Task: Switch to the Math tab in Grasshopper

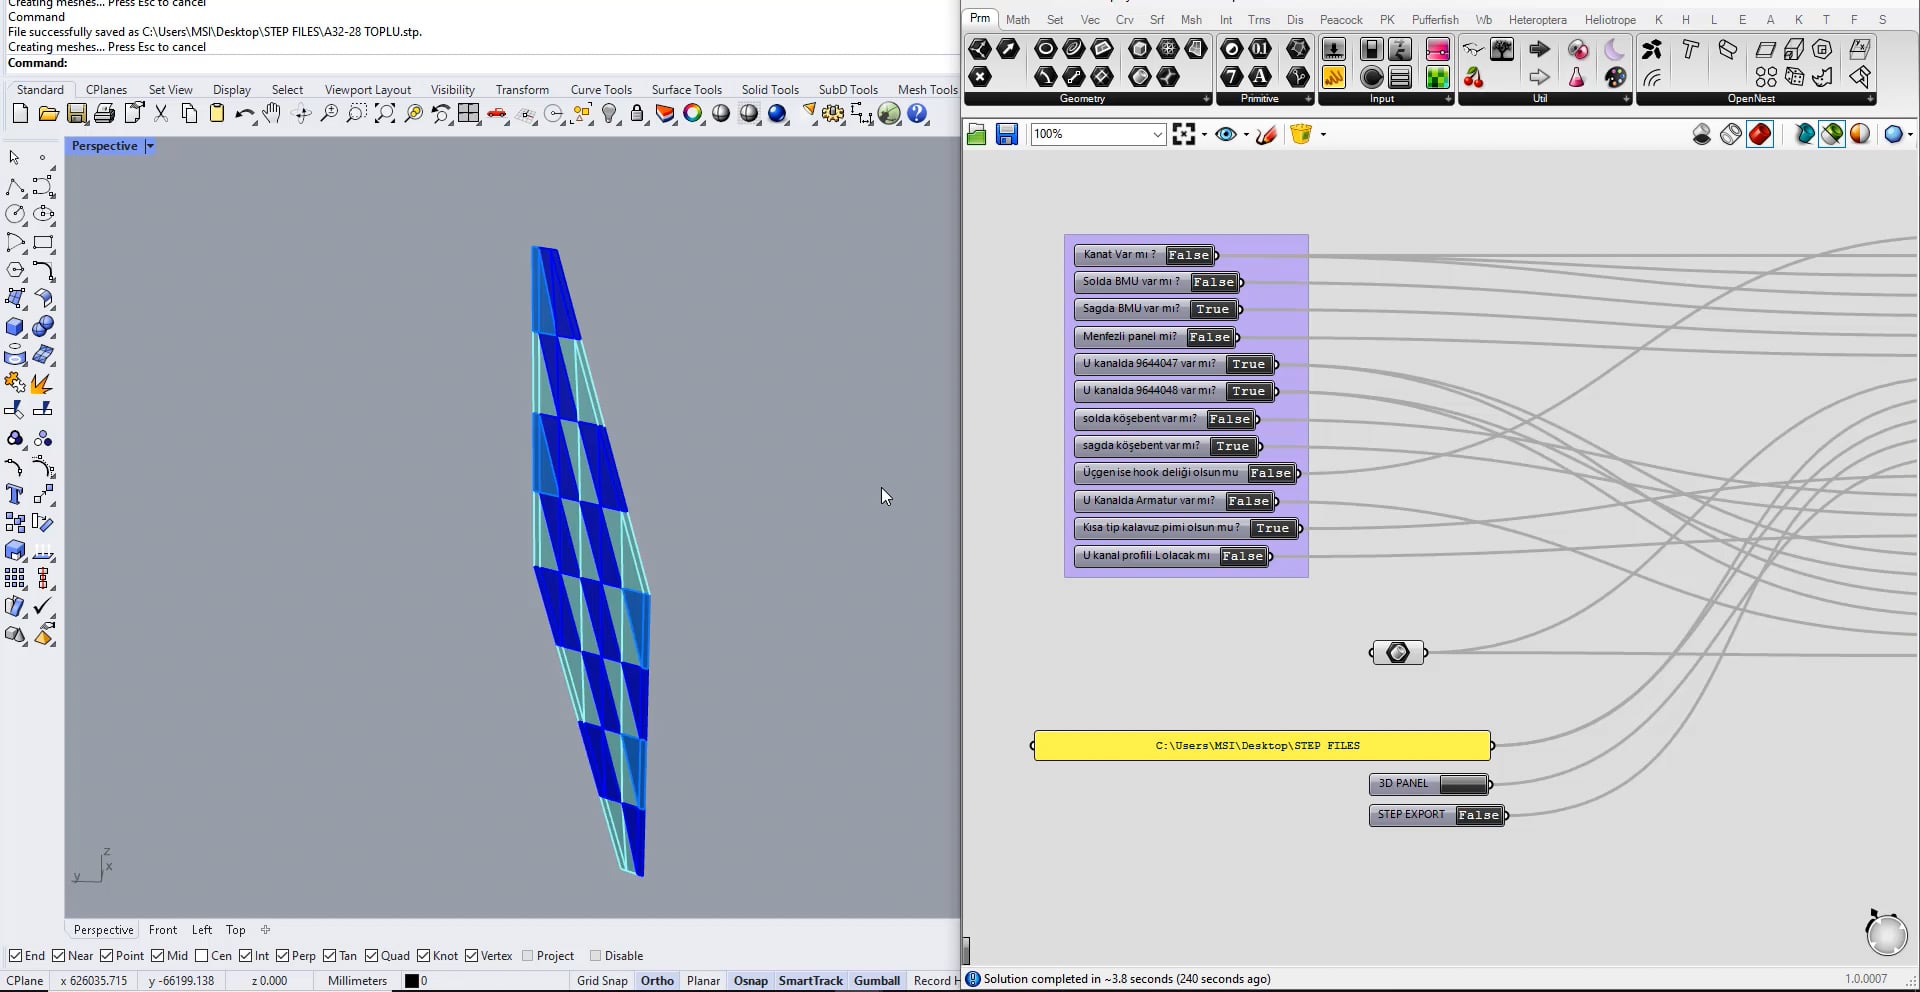Action: click(x=1018, y=19)
